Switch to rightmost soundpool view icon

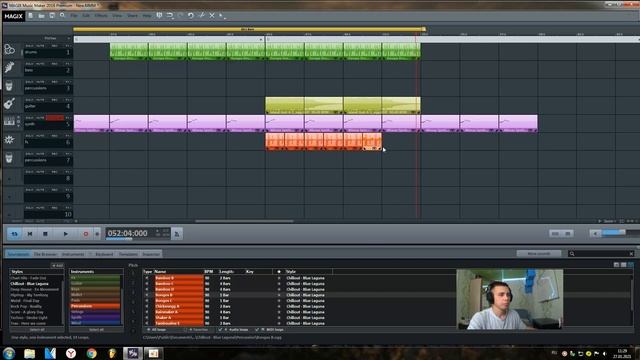click(631, 265)
